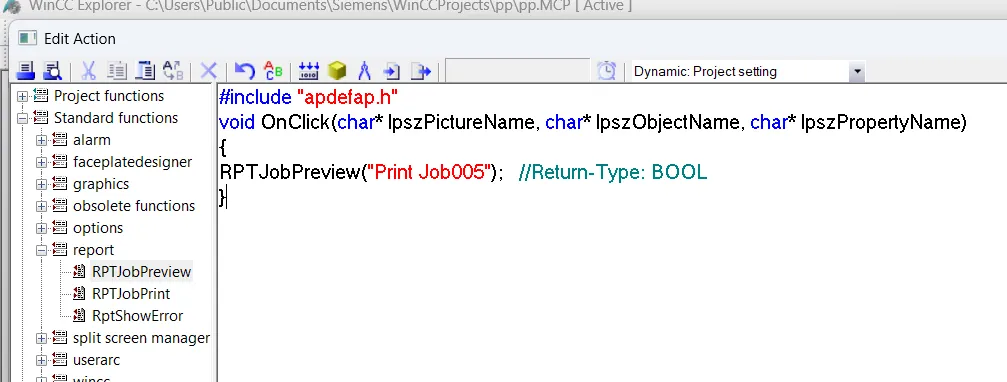This screenshot has height=382, width=1007.
Task: Click the Print icon in toolbar
Action: point(25,71)
